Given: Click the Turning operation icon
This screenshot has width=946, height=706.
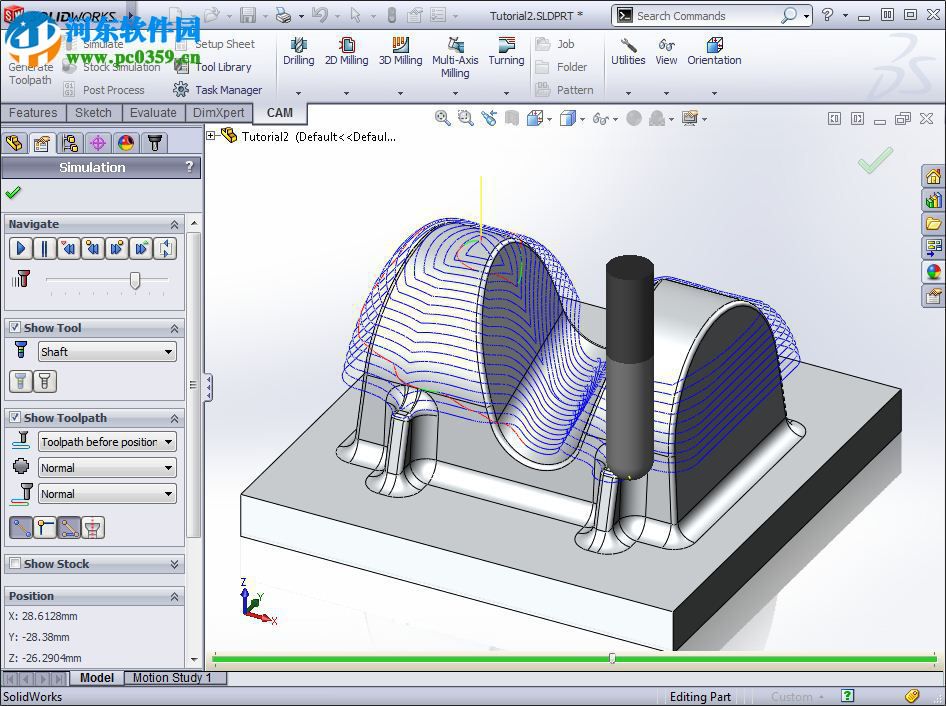Looking at the screenshot, I should [506, 45].
